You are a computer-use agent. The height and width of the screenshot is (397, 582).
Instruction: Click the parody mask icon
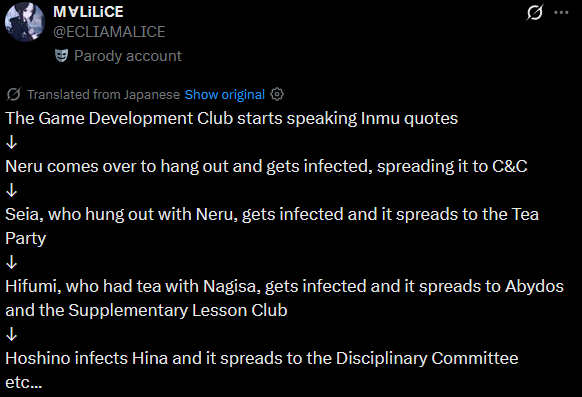click(61, 56)
